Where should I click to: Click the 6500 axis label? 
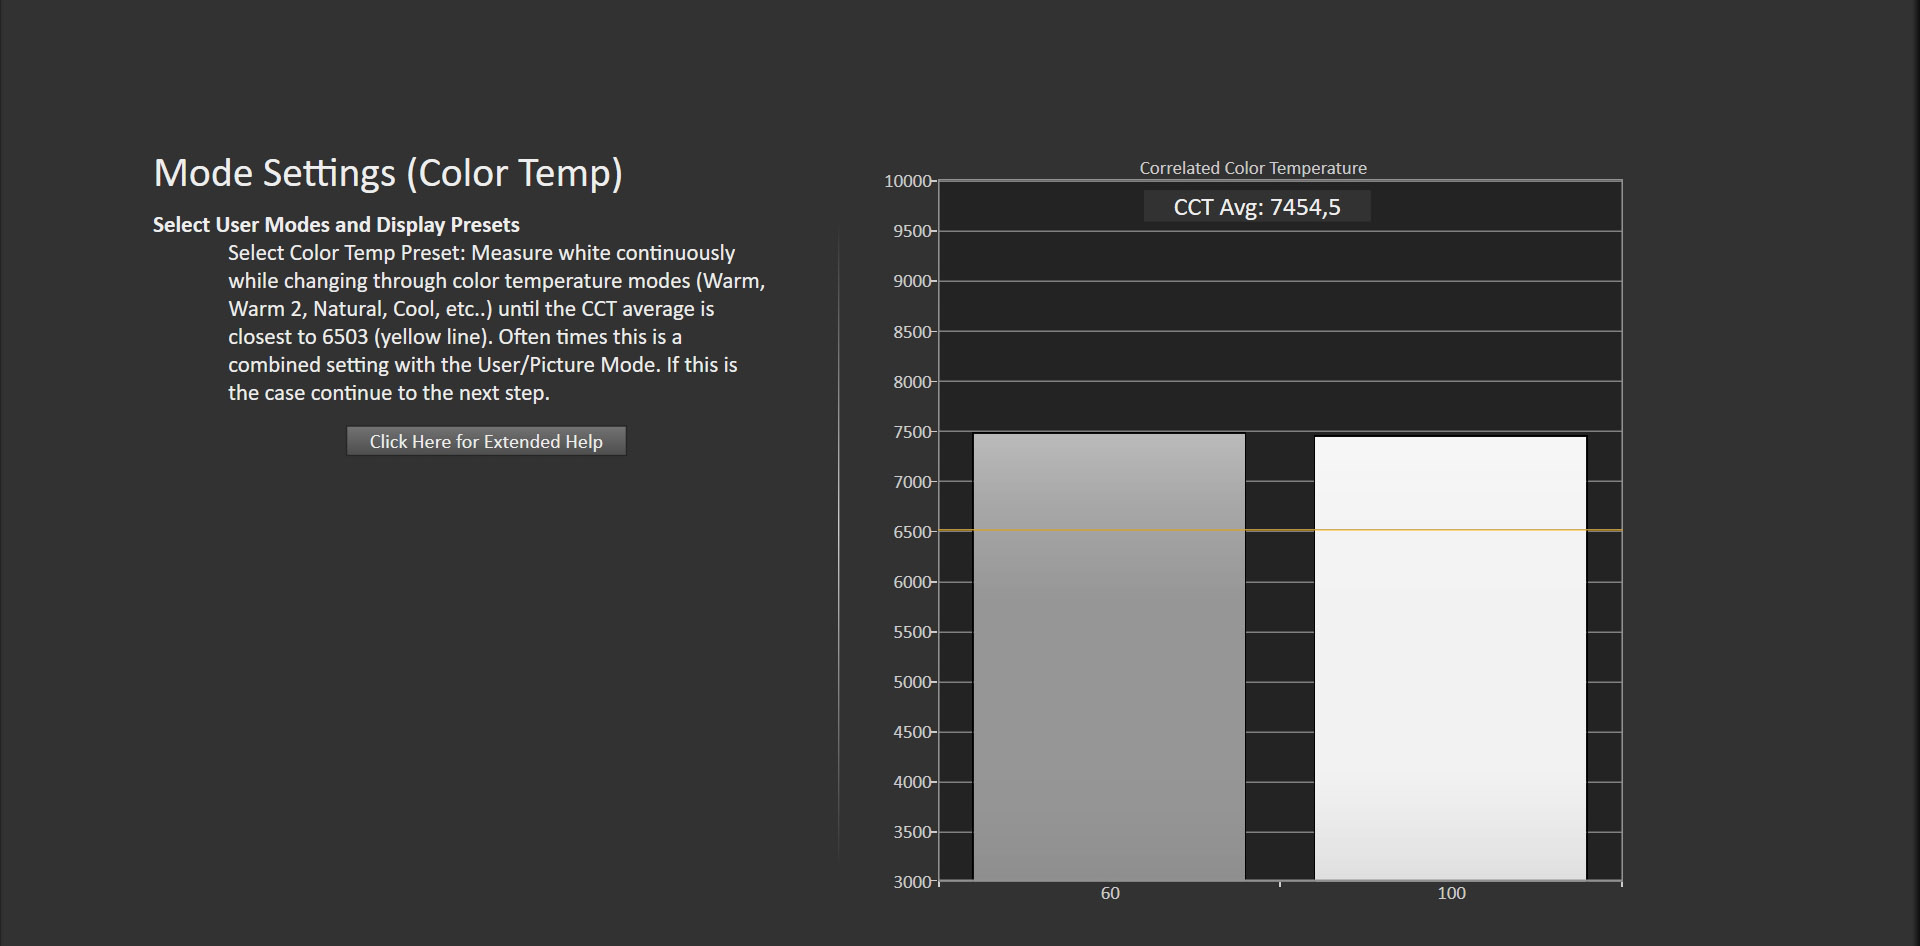(x=912, y=532)
